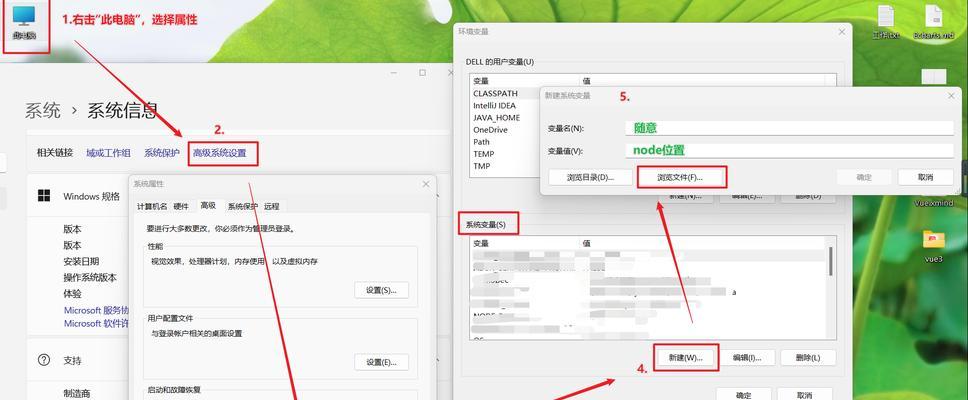Viewport: 968px width, 400px height.
Task: Open the vue3 folder on the desktop
Action: [933, 246]
